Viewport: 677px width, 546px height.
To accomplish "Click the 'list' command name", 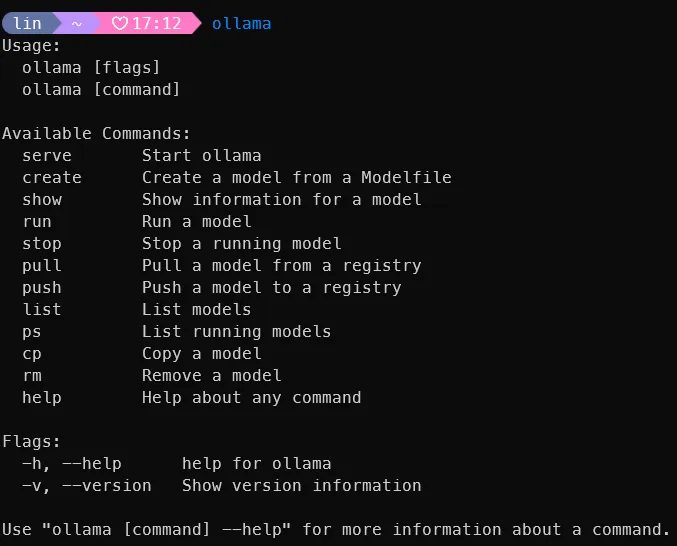I will [x=42, y=309].
